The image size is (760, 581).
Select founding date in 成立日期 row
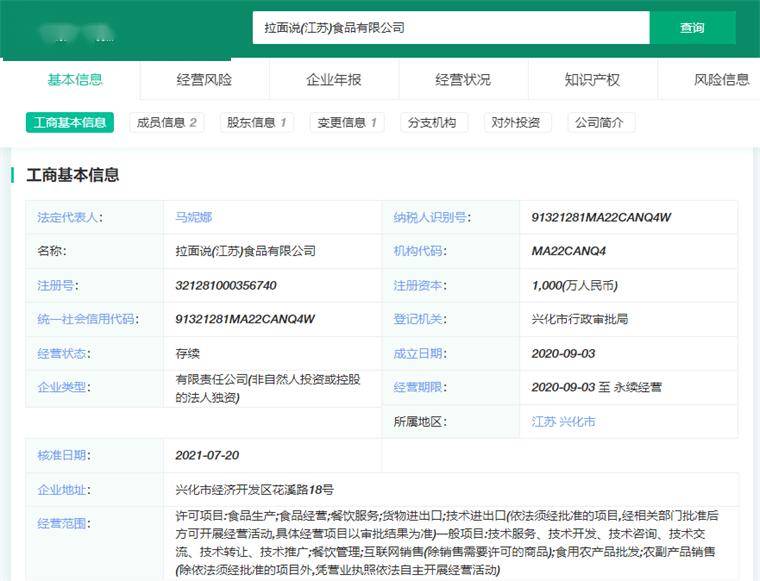click(x=563, y=353)
